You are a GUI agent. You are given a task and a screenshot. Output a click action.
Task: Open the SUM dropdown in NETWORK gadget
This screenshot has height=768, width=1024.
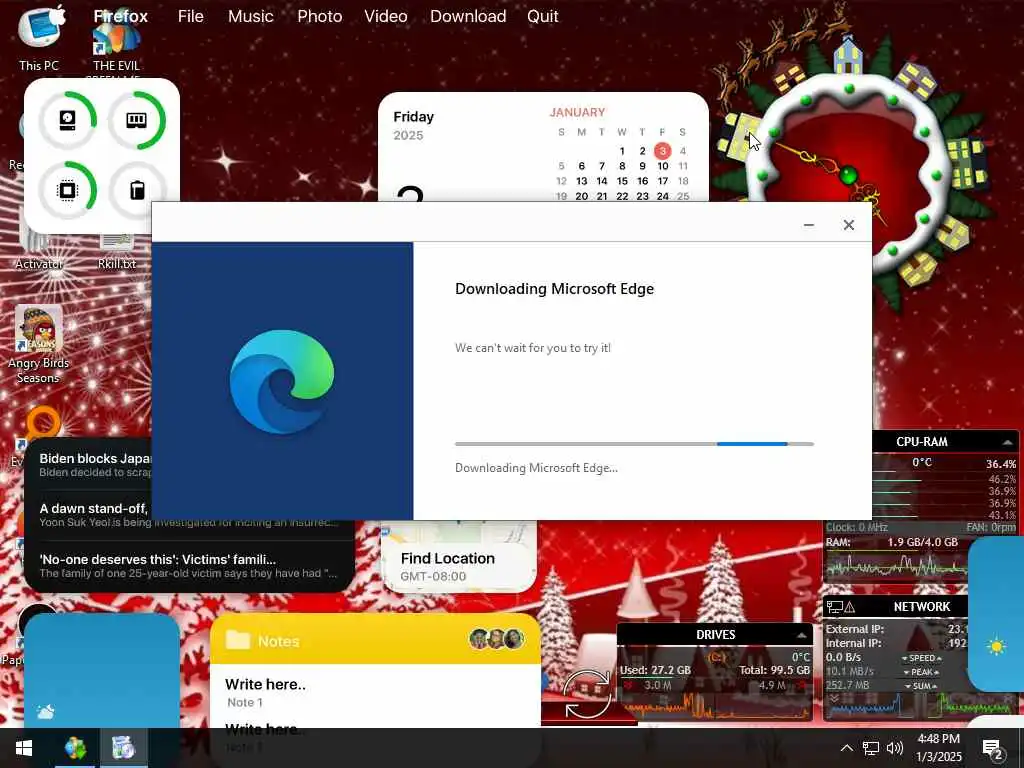(921, 686)
